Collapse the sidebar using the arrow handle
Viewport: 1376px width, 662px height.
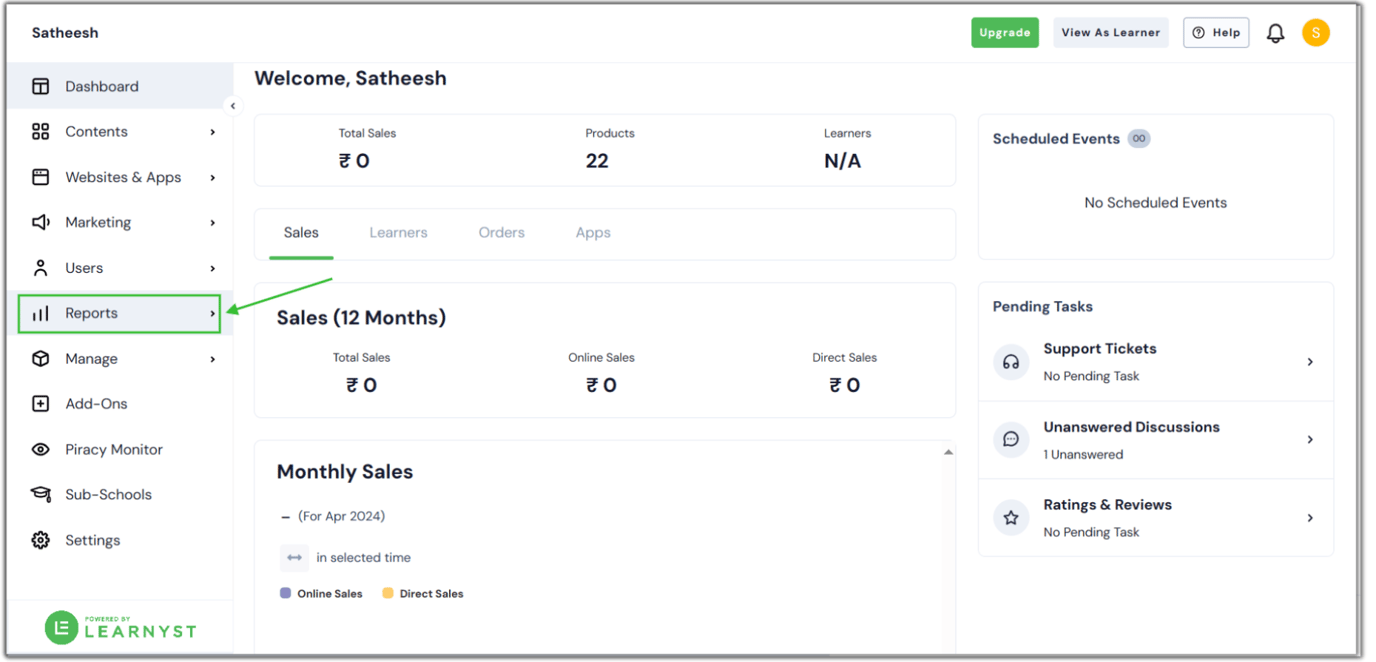click(232, 106)
